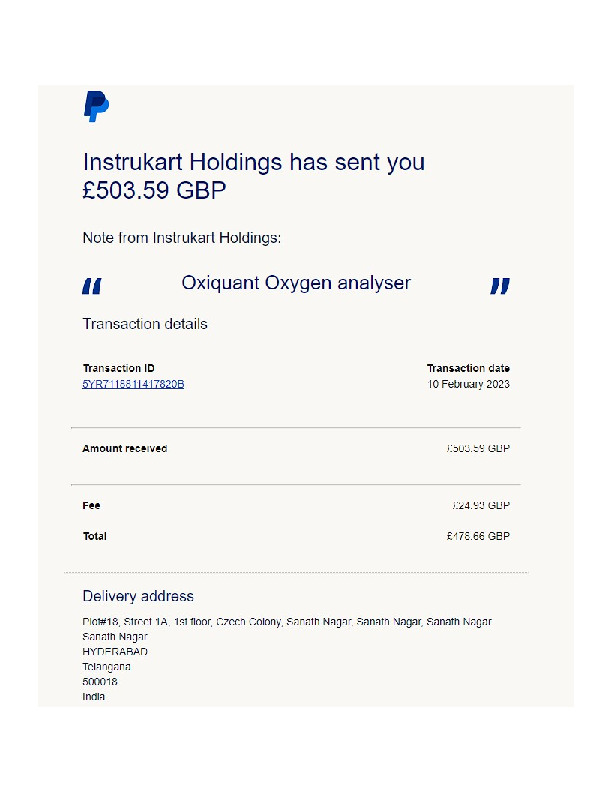Click the amount received value in GBP

click(478, 449)
